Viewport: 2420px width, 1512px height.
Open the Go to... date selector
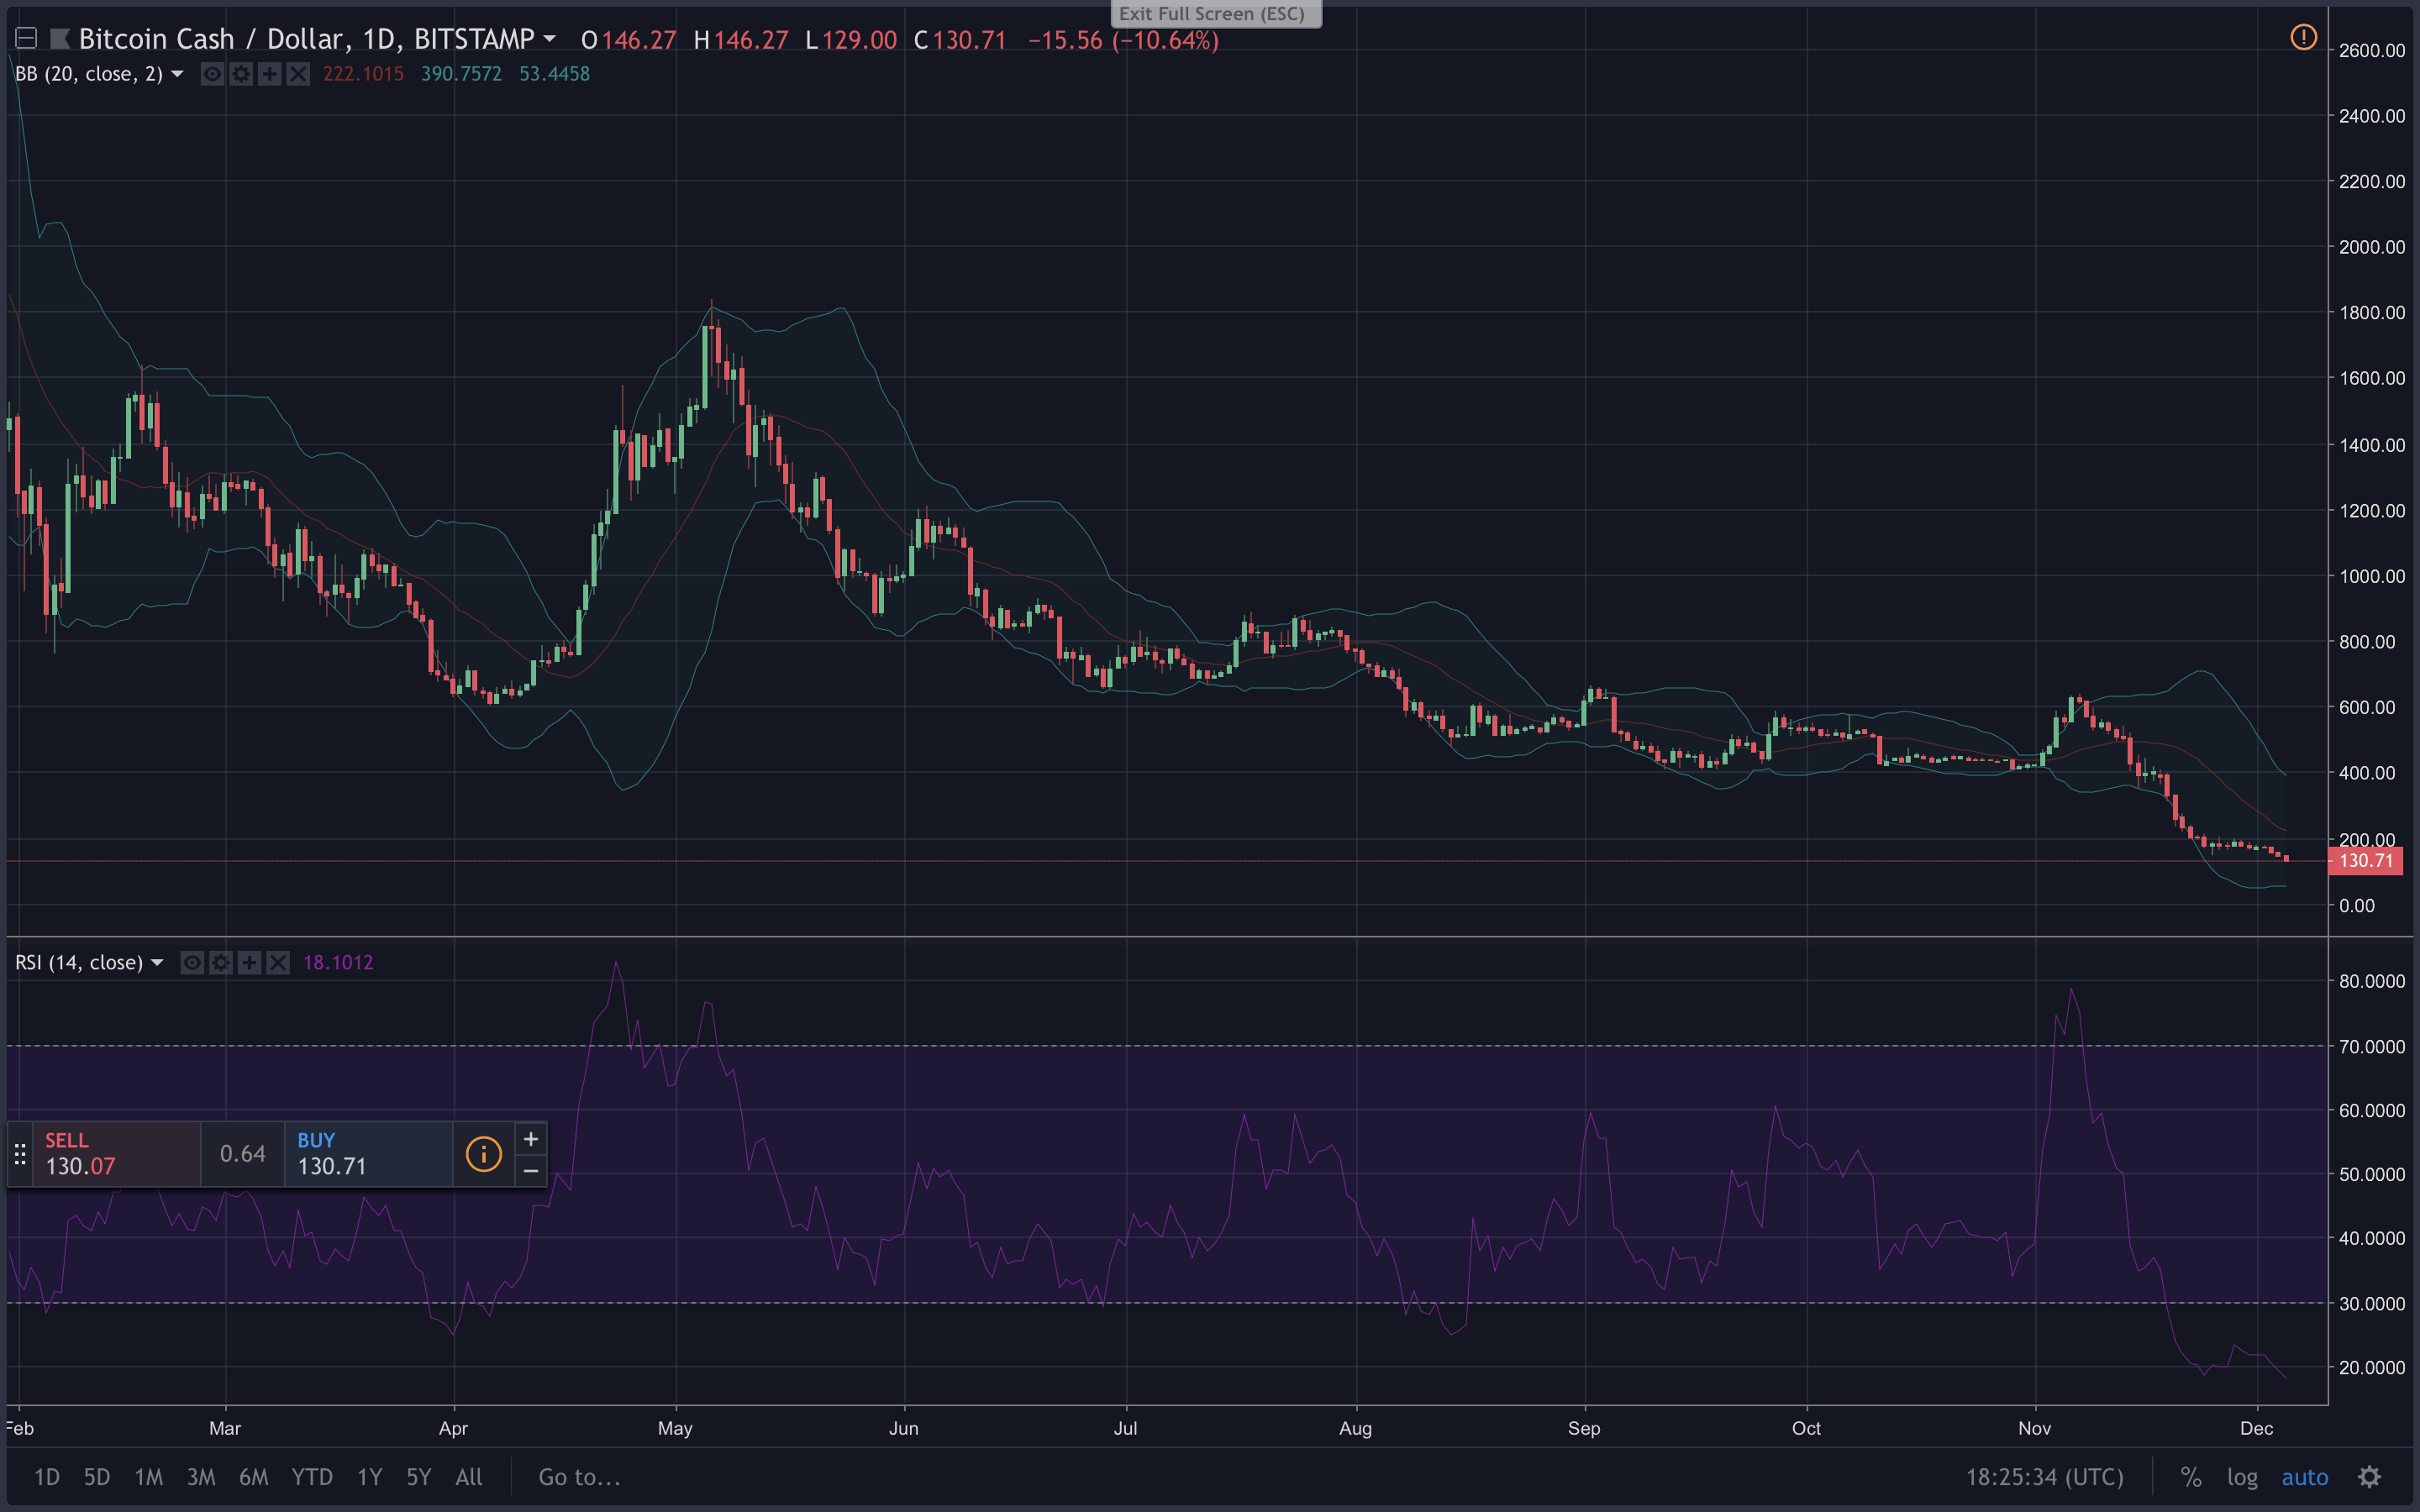click(580, 1477)
